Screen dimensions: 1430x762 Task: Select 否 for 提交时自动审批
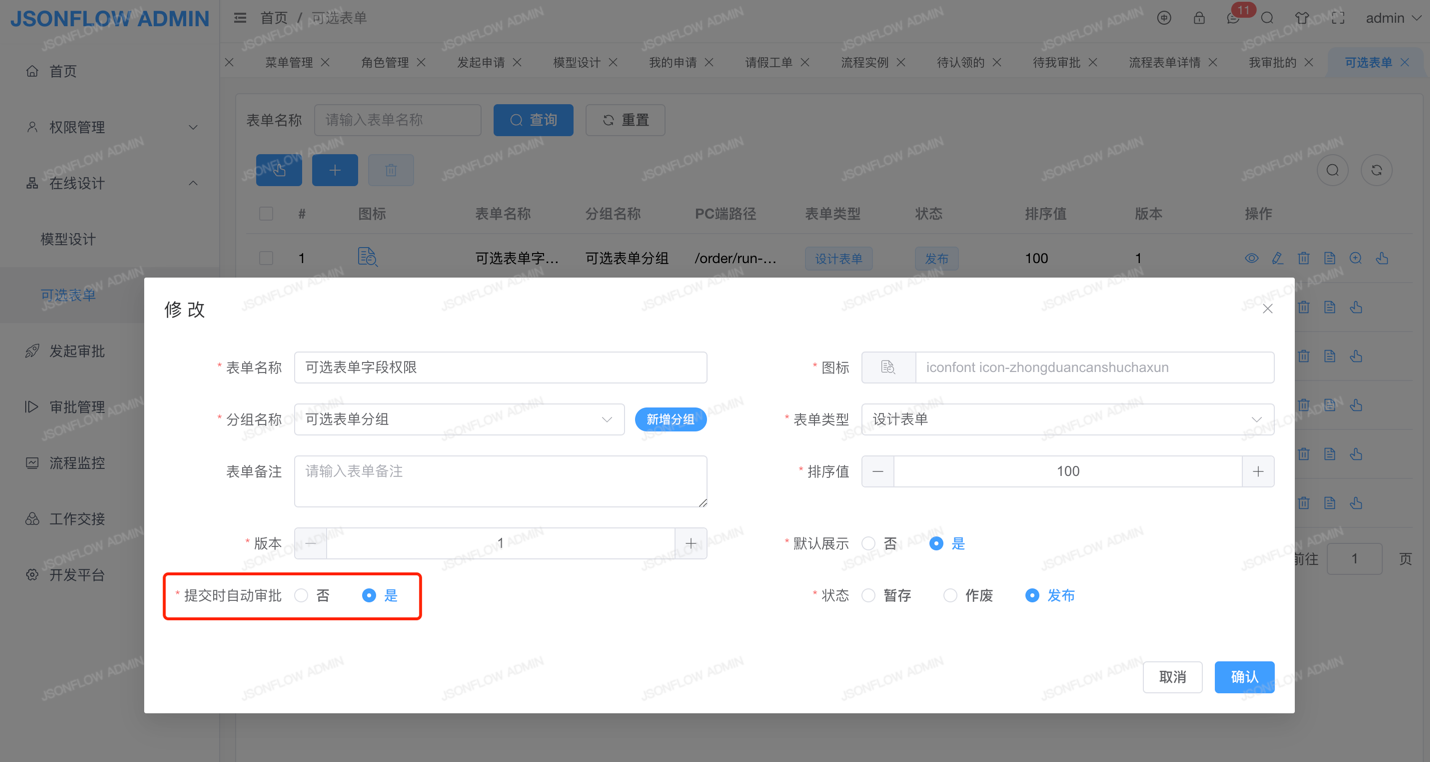pyautogui.click(x=302, y=595)
